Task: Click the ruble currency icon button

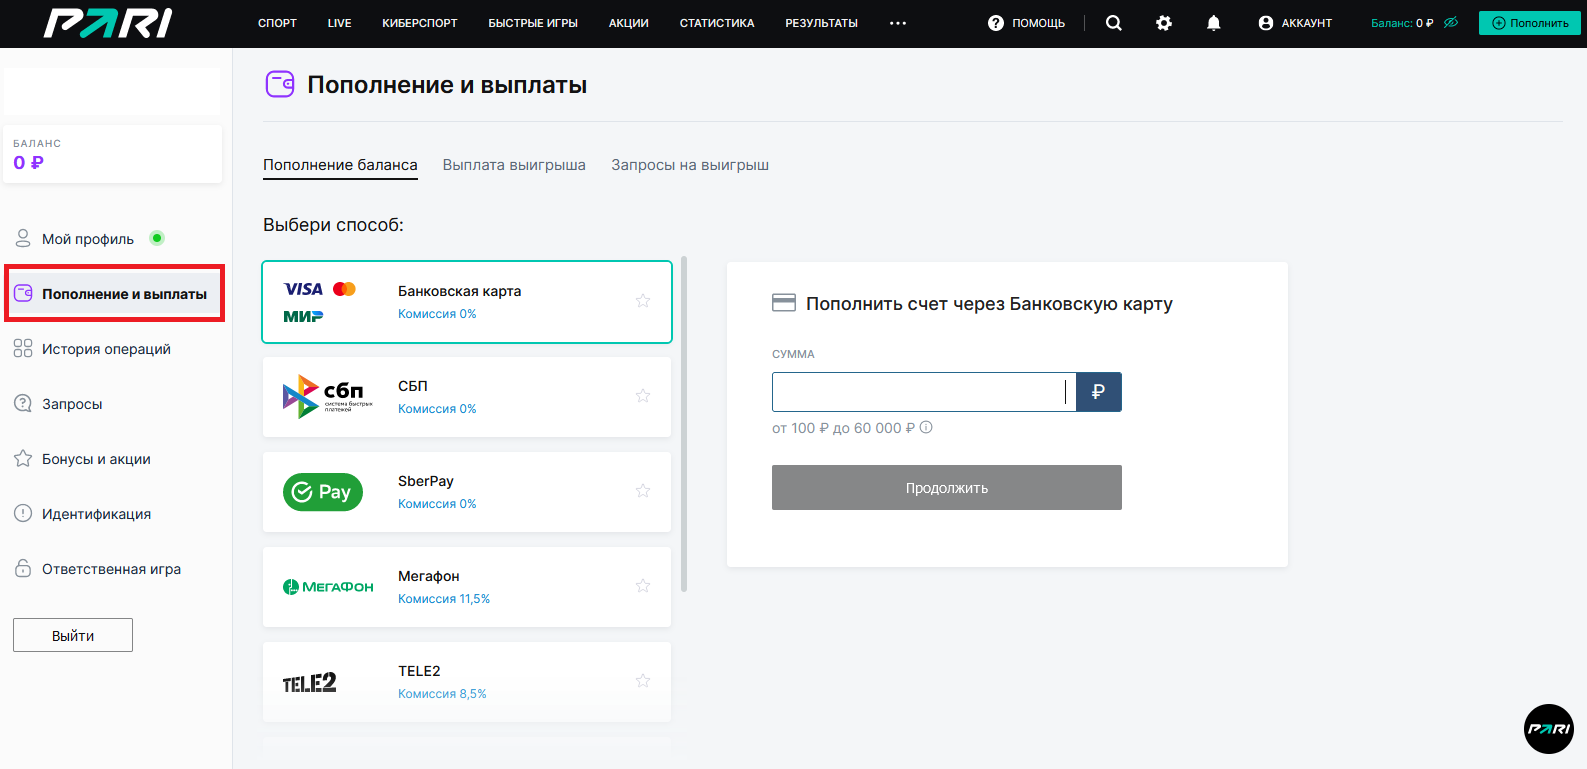Action: (x=1098, y=392)
